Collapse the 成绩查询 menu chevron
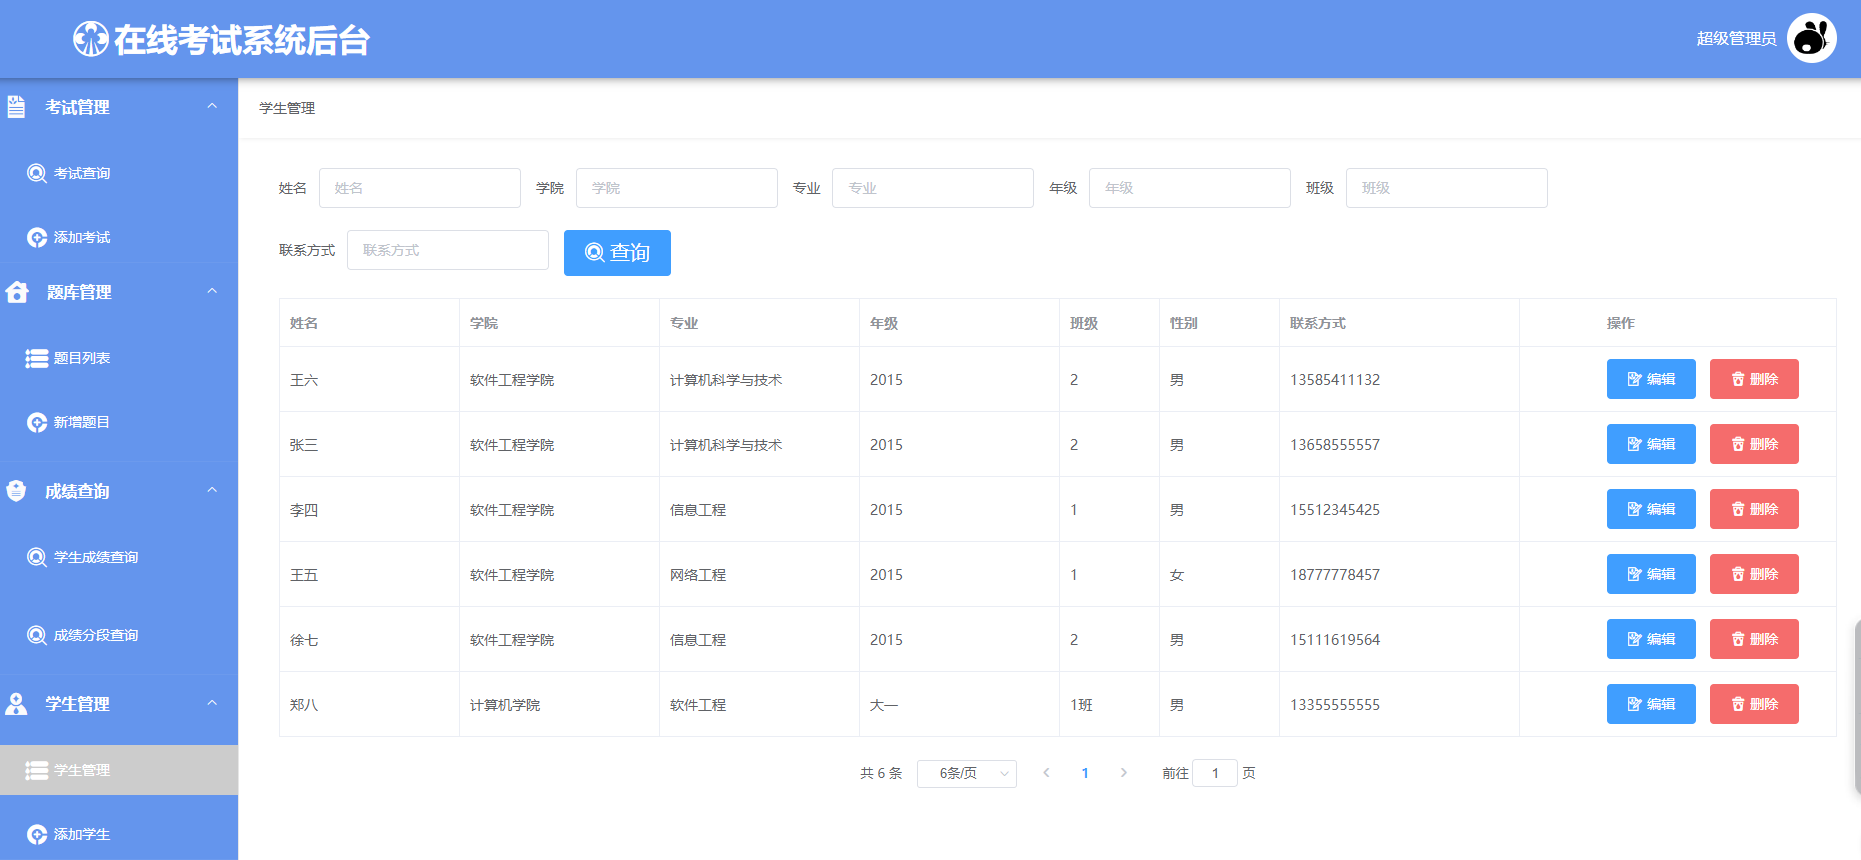The image size is (1861, 860). pyautogui.click(x=212, y=490)
